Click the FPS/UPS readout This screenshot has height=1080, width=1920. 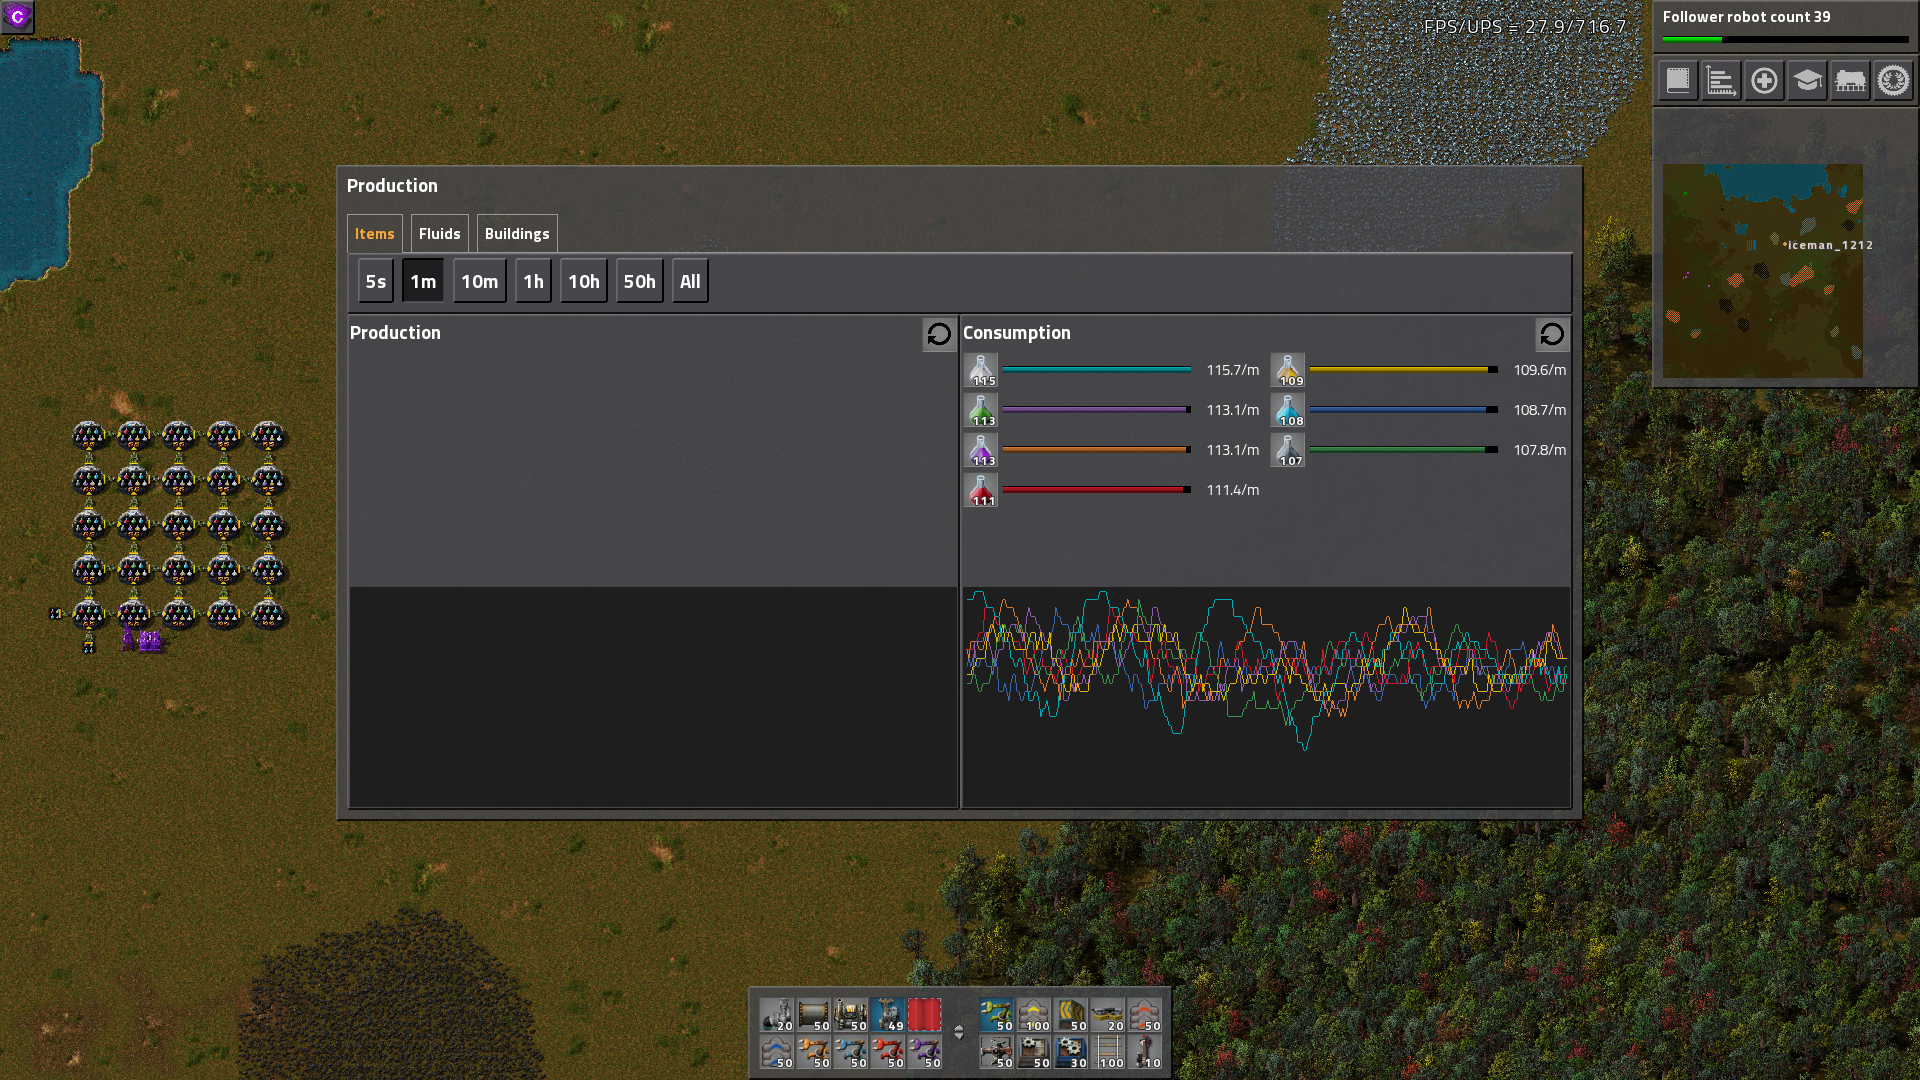1525,27
